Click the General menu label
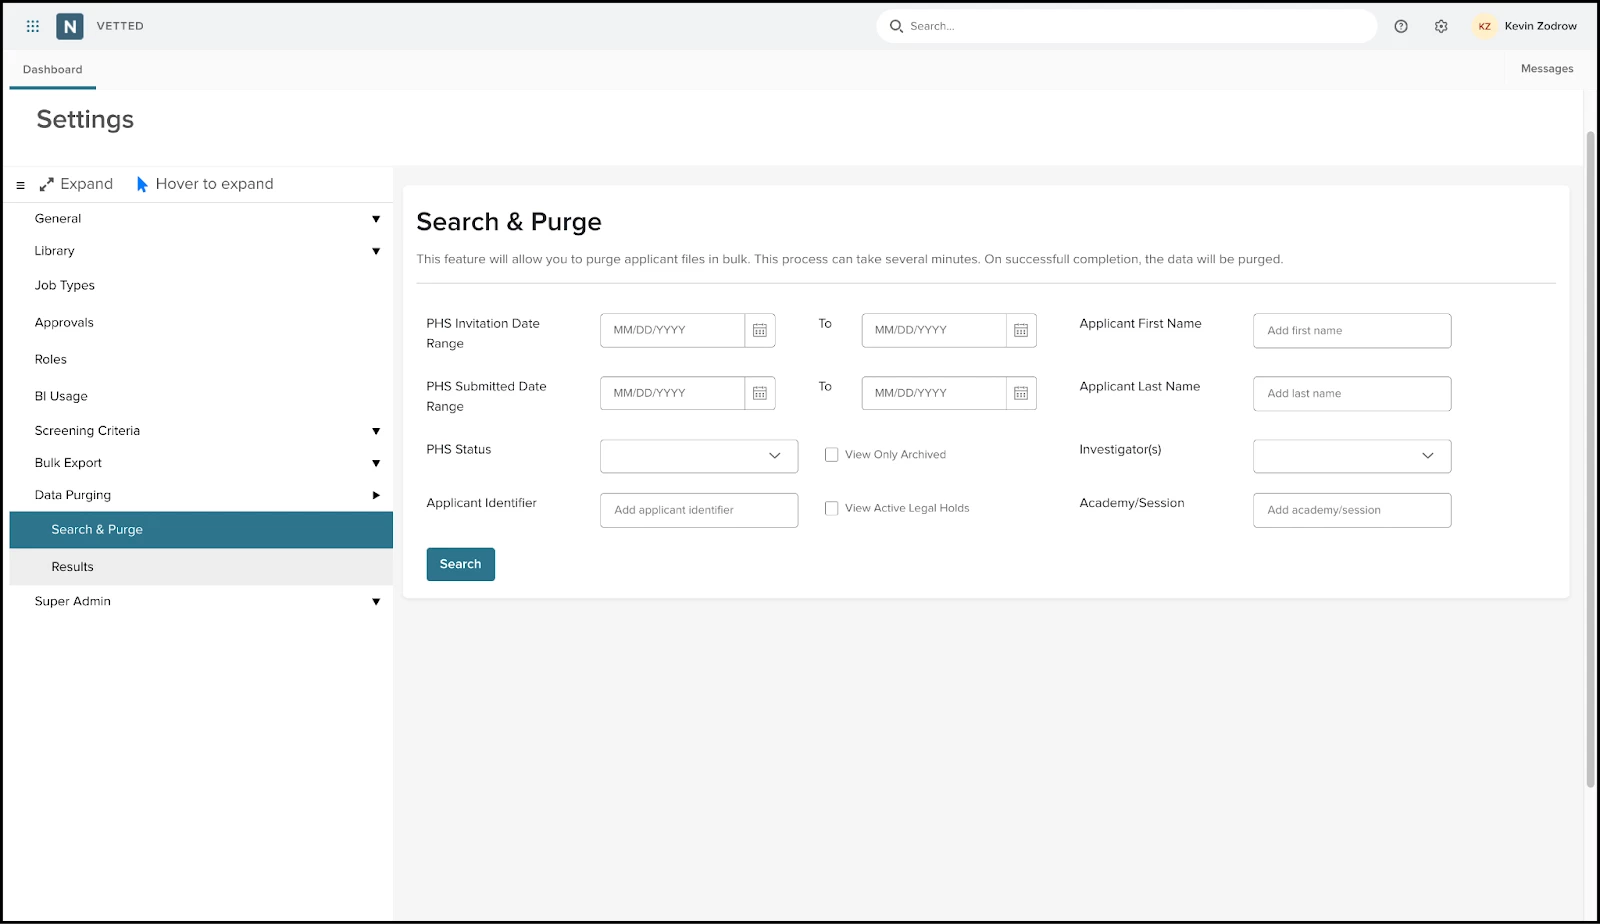Viewport: 1600px width, 924px height. pyautogui.click(x=58, y=218)
